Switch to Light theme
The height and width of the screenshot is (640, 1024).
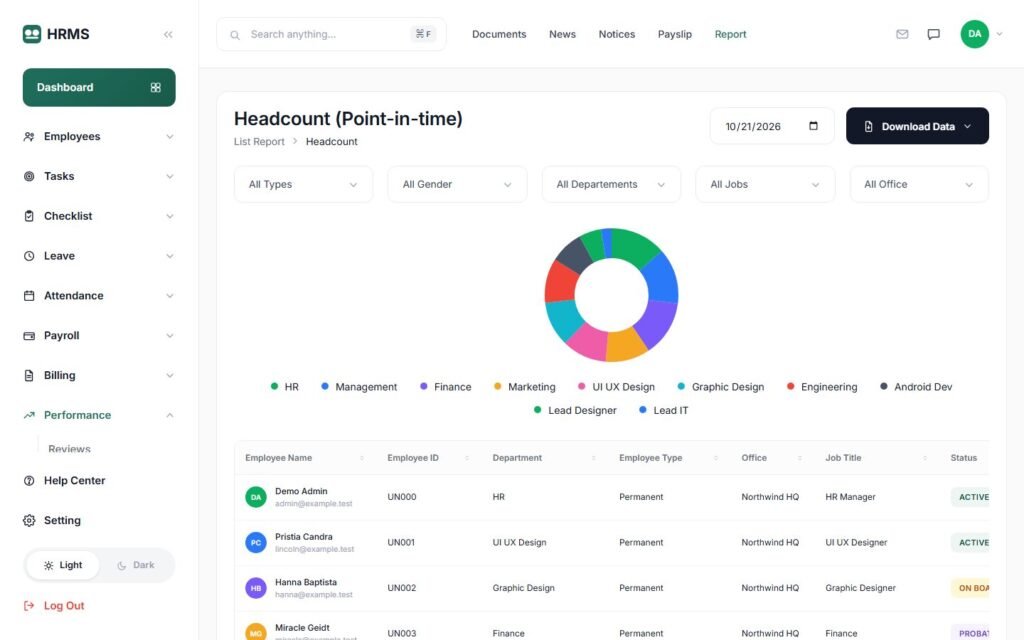coord(63,565)
